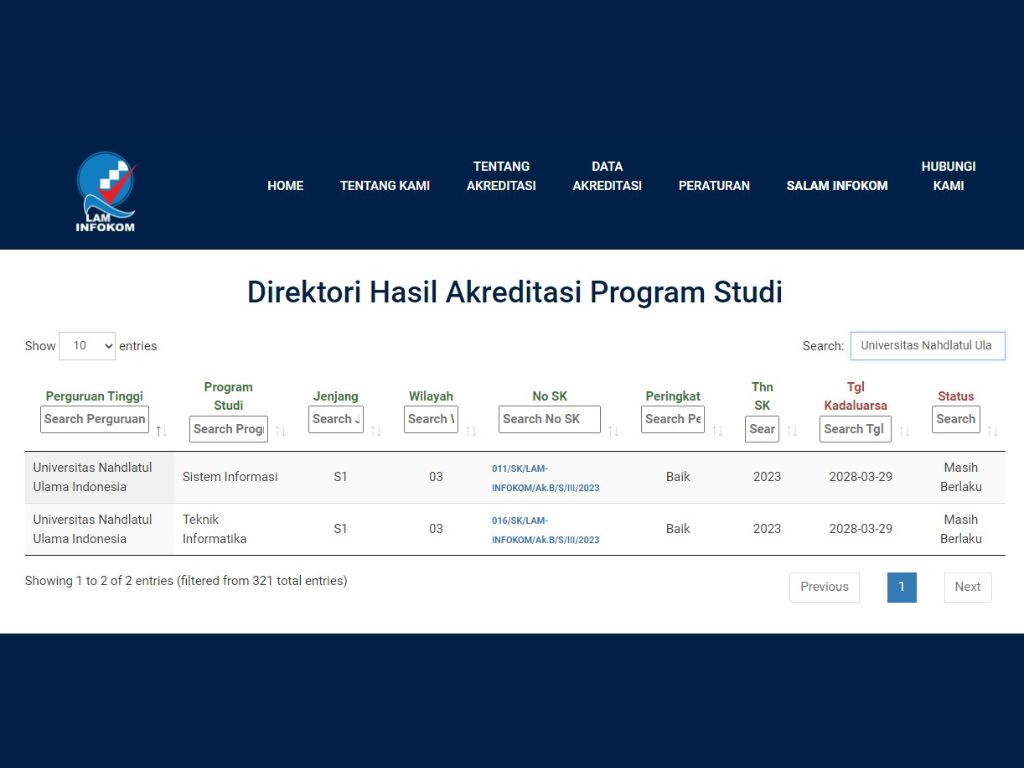The width and height of the screenshot is (1024, 768).
Task: Open the Data Akreditasi menu
Action: [607, 176]
